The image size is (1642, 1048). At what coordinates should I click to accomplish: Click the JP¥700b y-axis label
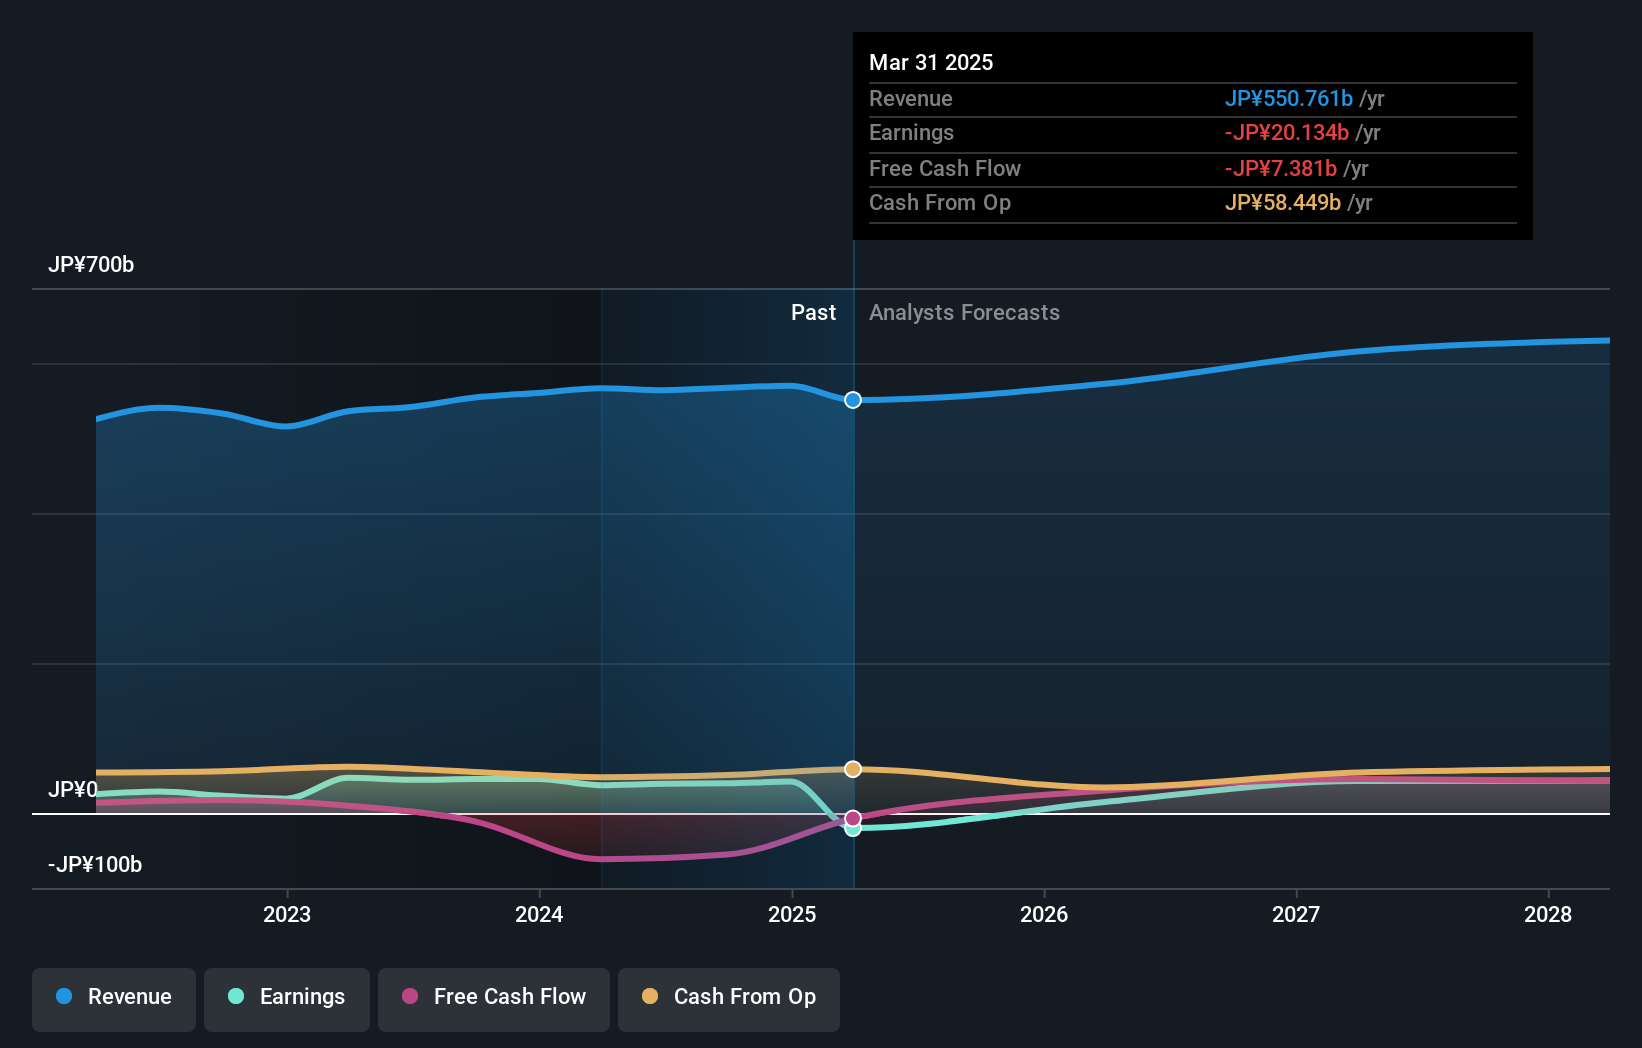(91, 265)
